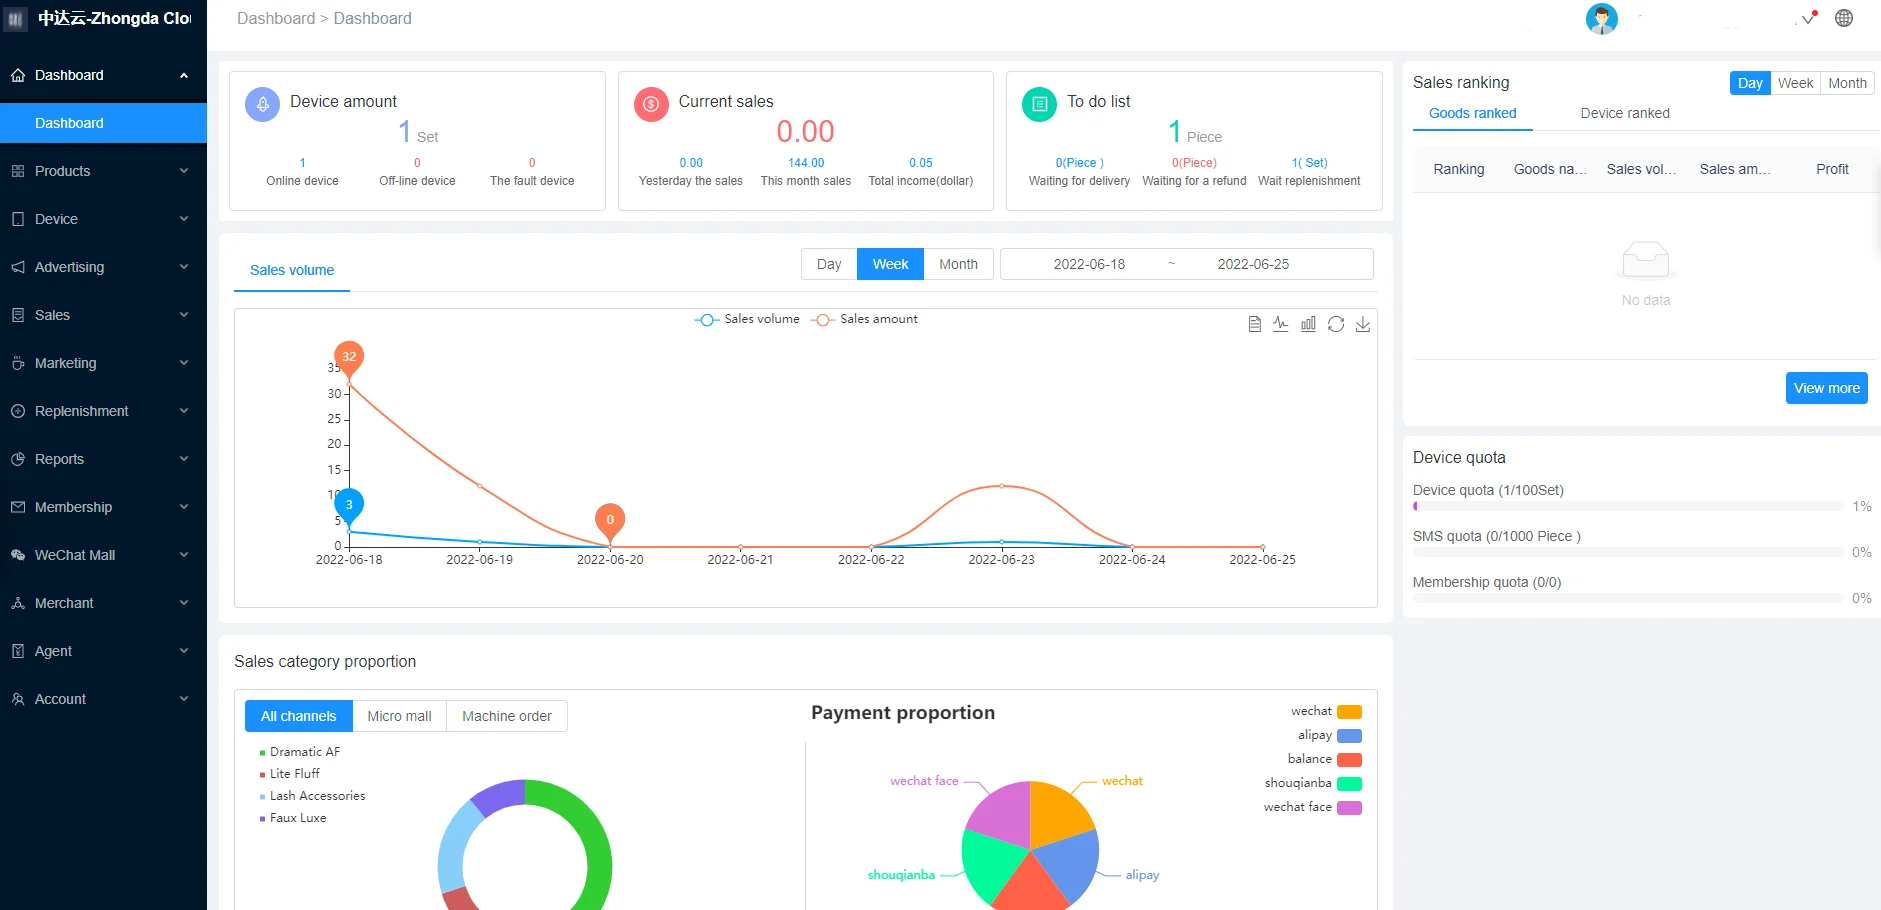Image resolution: width=1881 pixels, height=910 pixels.
Task: Select the Micro mall channel tab
Action: (399, 716)
